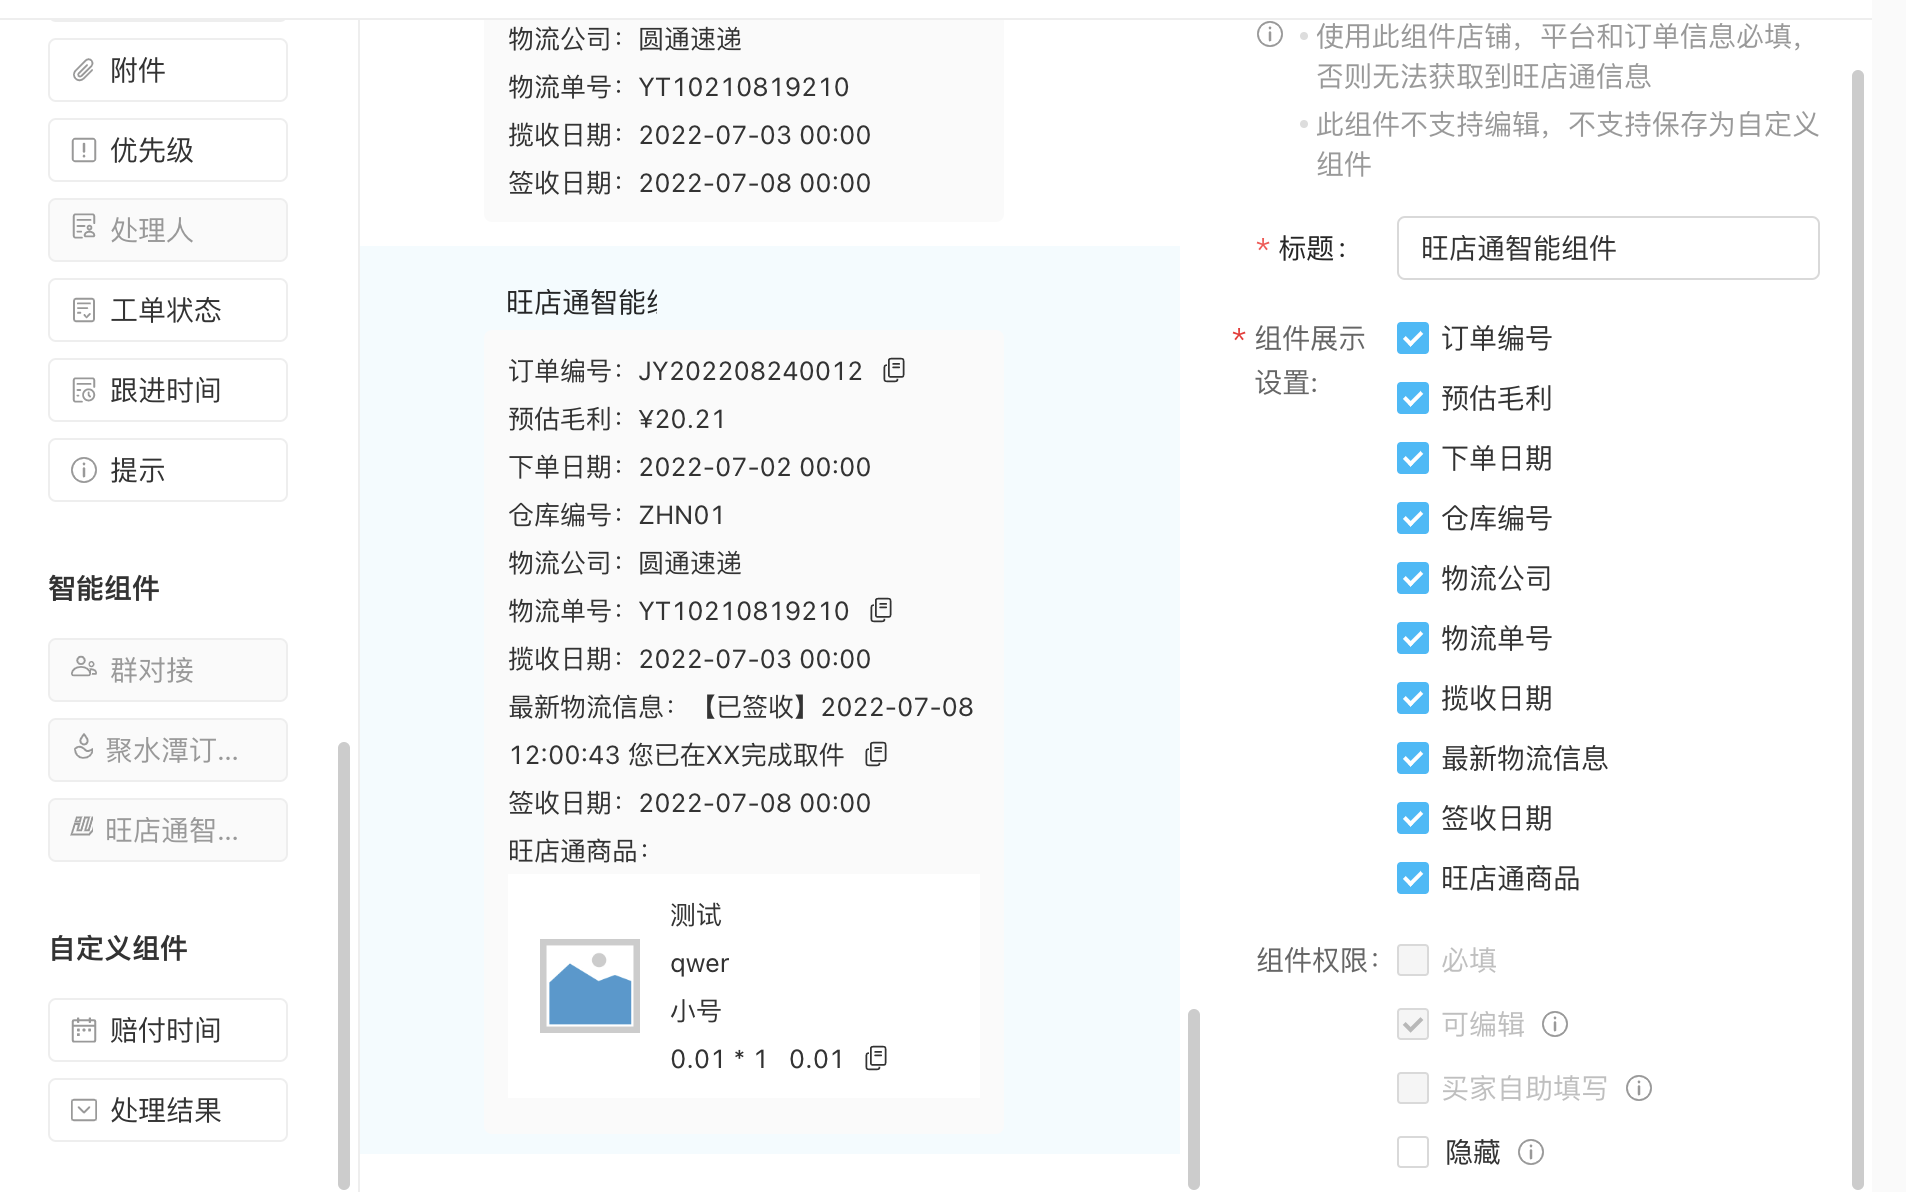The image size is (1906, 1192).
Task: Uncheck the 揽收日期 display checkbox
Action: pos(1413,698)
